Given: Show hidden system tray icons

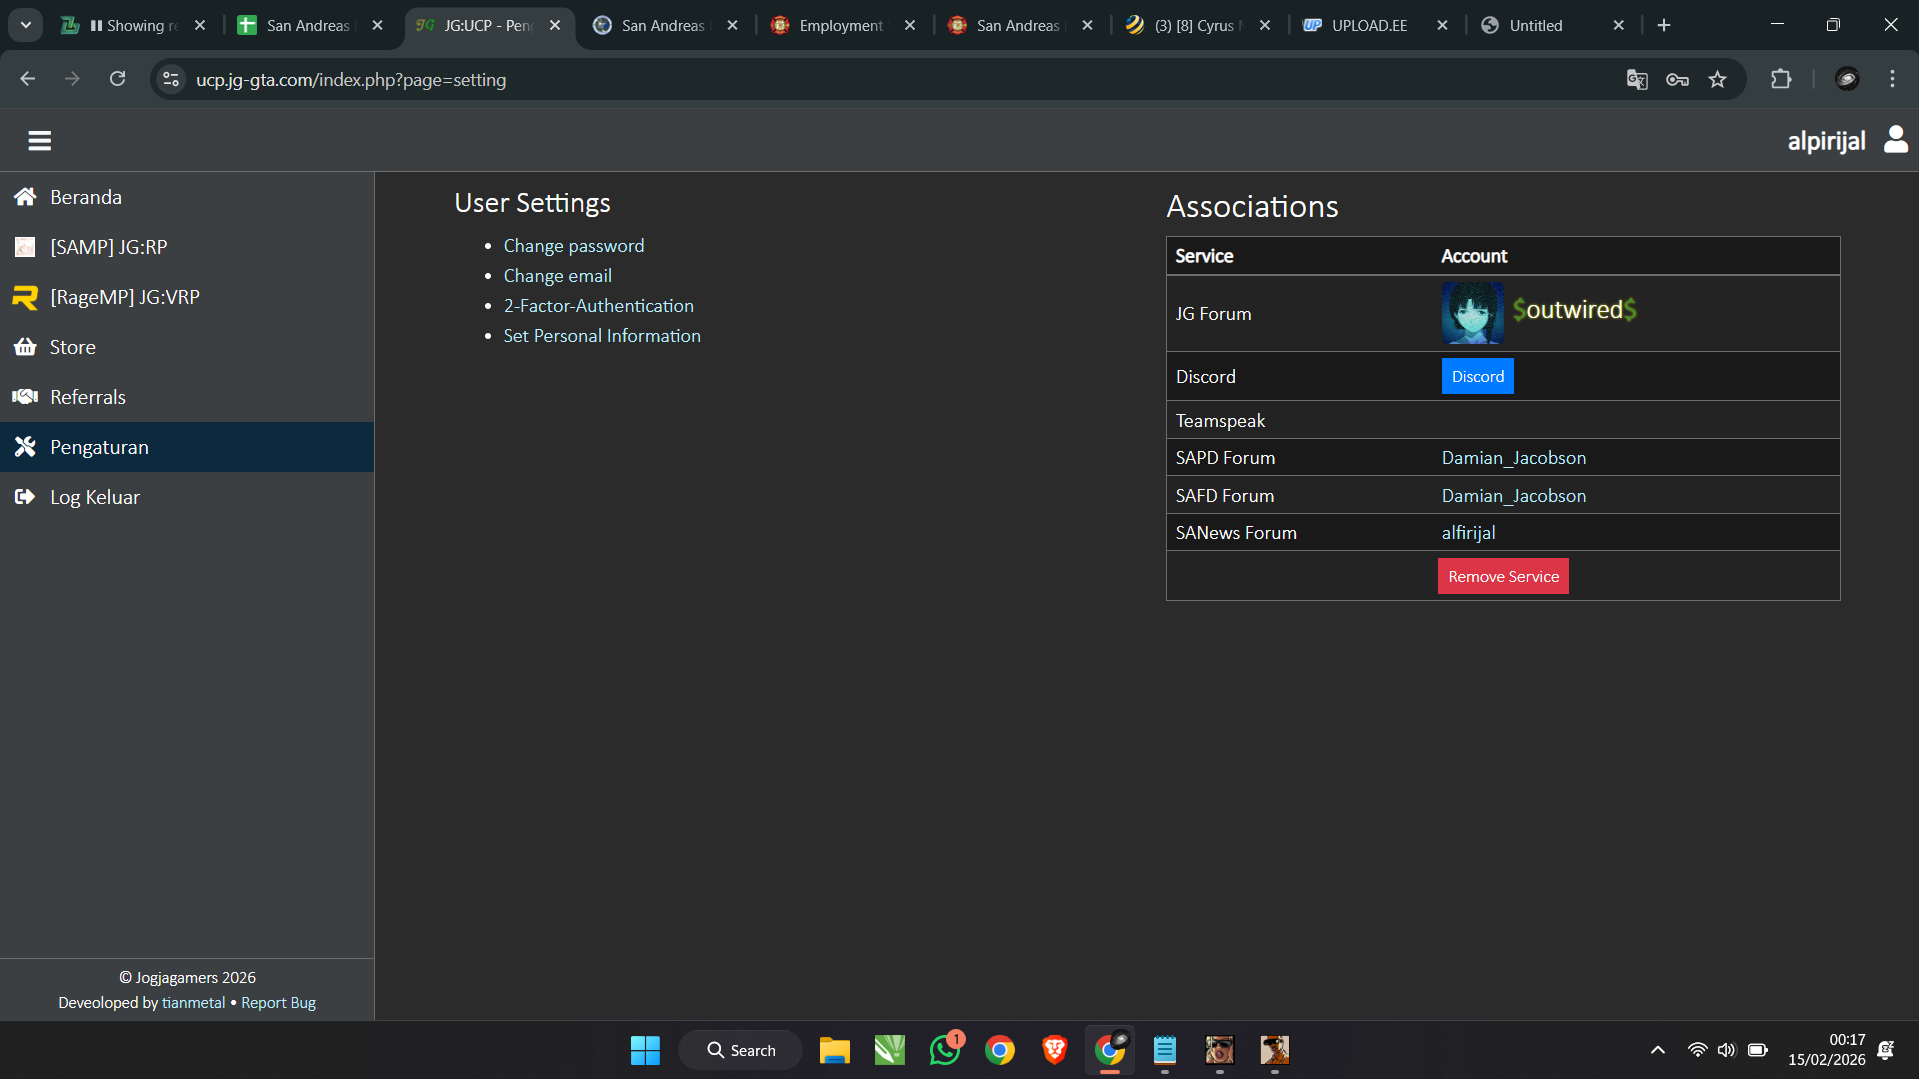Looking at the screenshot, I should coord(1657,1050).
